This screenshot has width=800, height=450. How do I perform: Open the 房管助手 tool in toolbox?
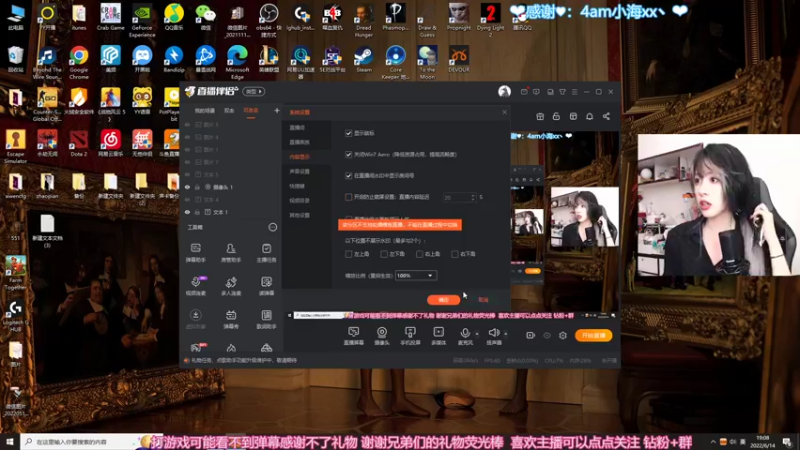[x=231, y=252]
